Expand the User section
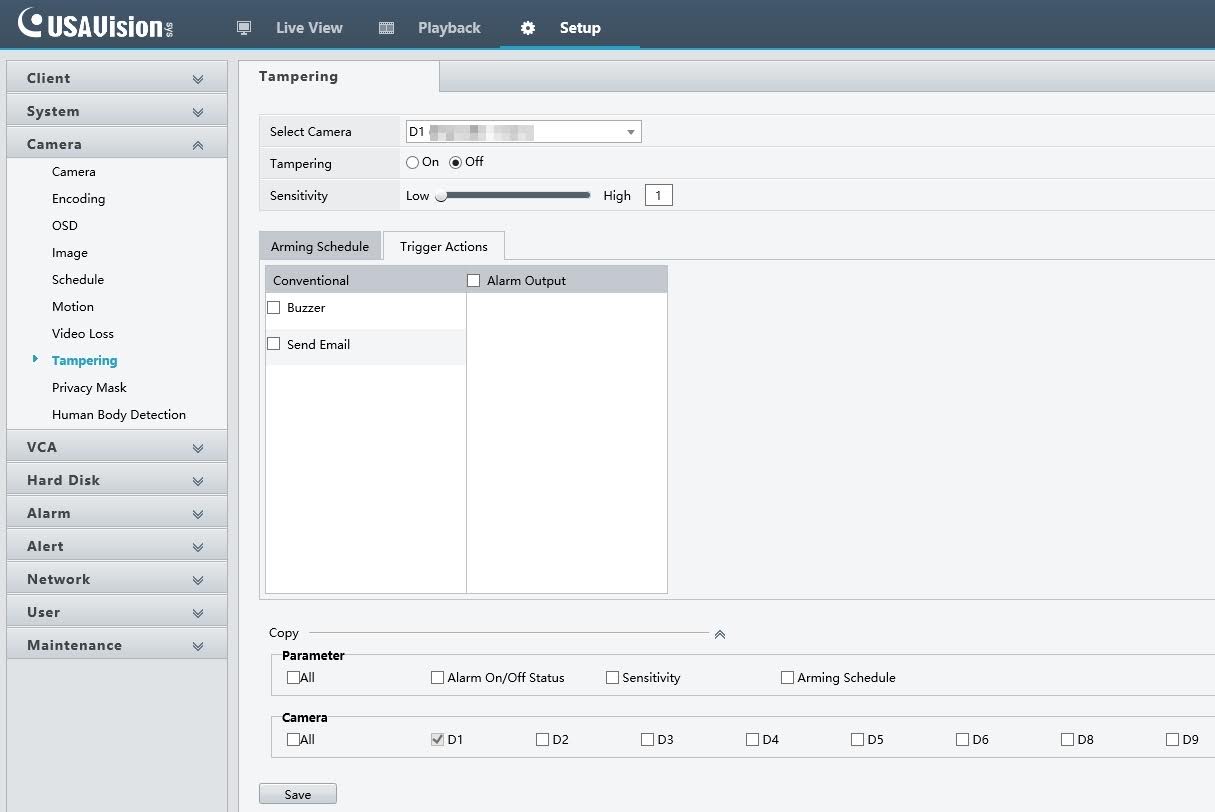Screen dimensions: 1215x812 (x=117, y=612)
